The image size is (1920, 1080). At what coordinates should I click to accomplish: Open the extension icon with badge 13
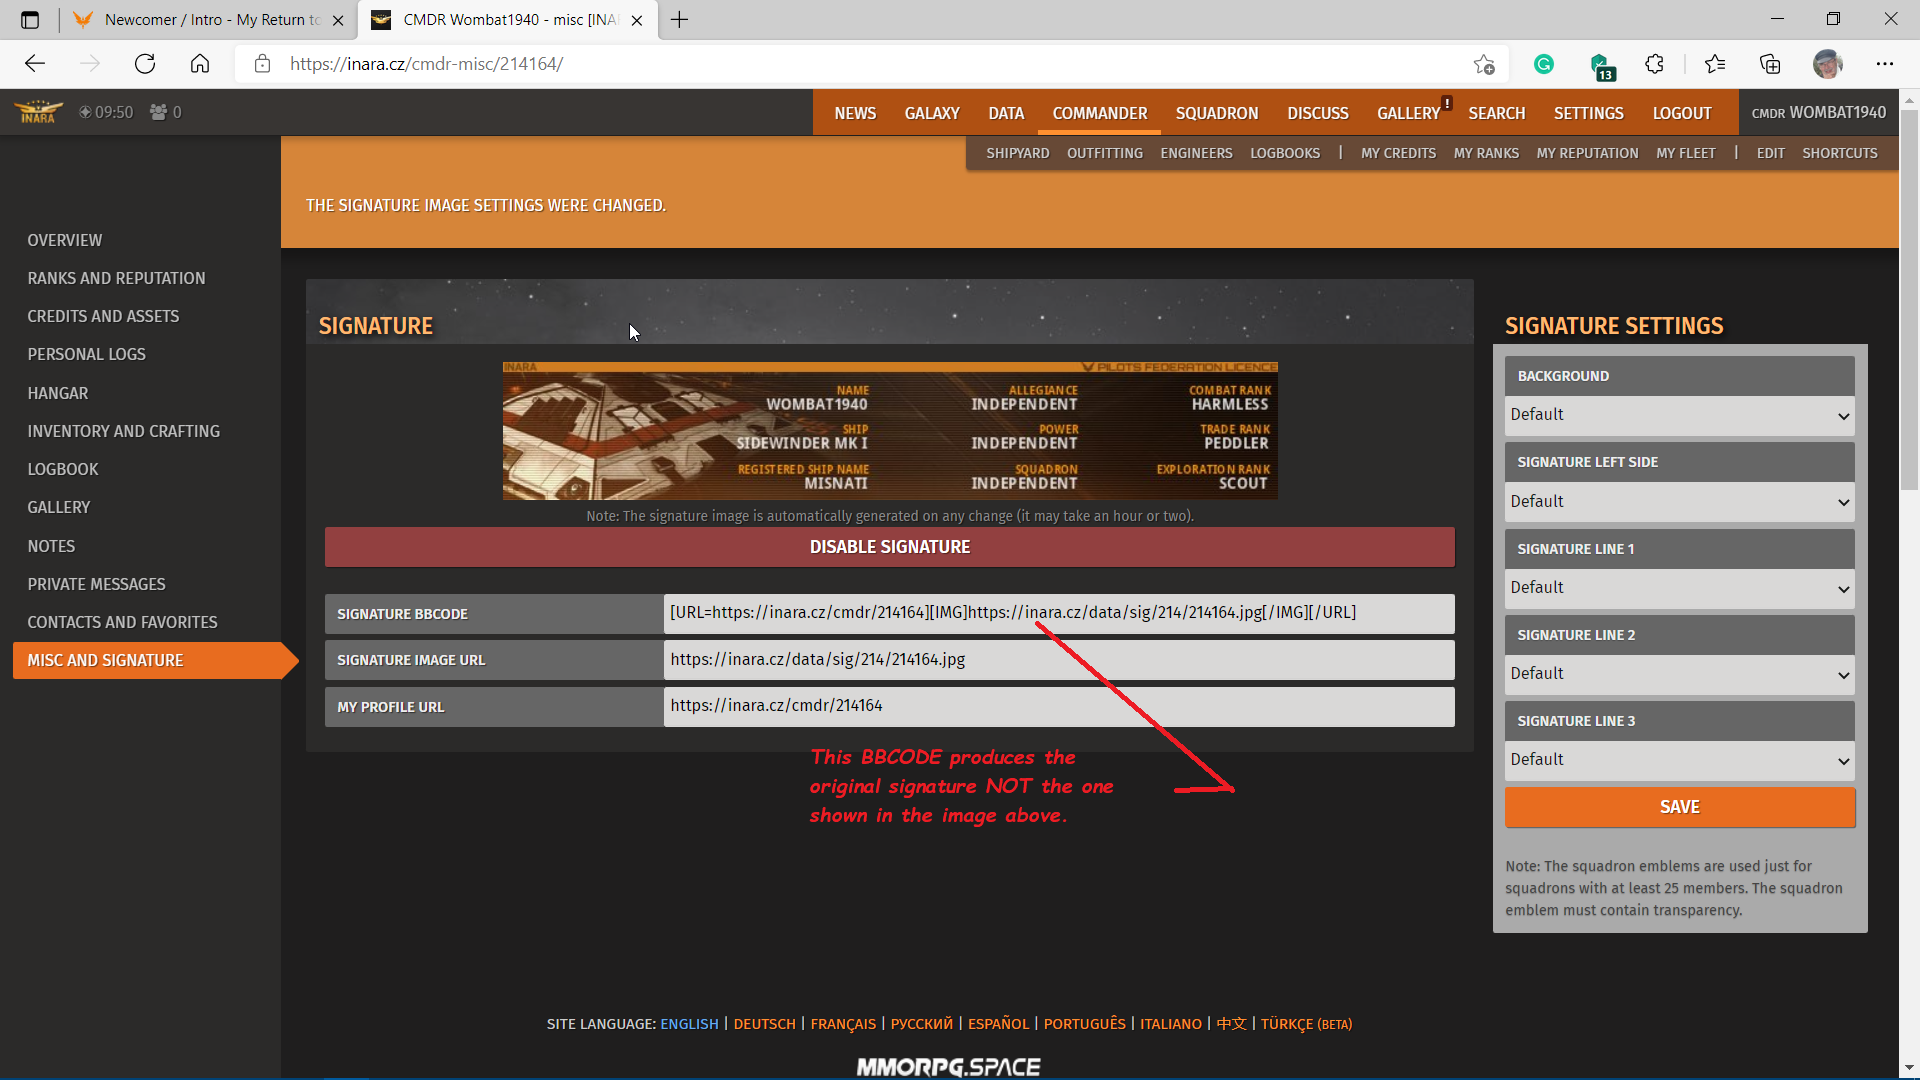click(1601, 66)
